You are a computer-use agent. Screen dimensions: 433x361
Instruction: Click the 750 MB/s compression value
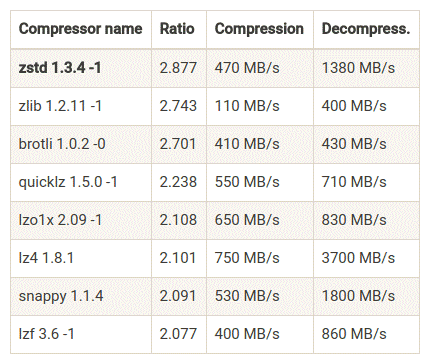click(x=247, y=258)
